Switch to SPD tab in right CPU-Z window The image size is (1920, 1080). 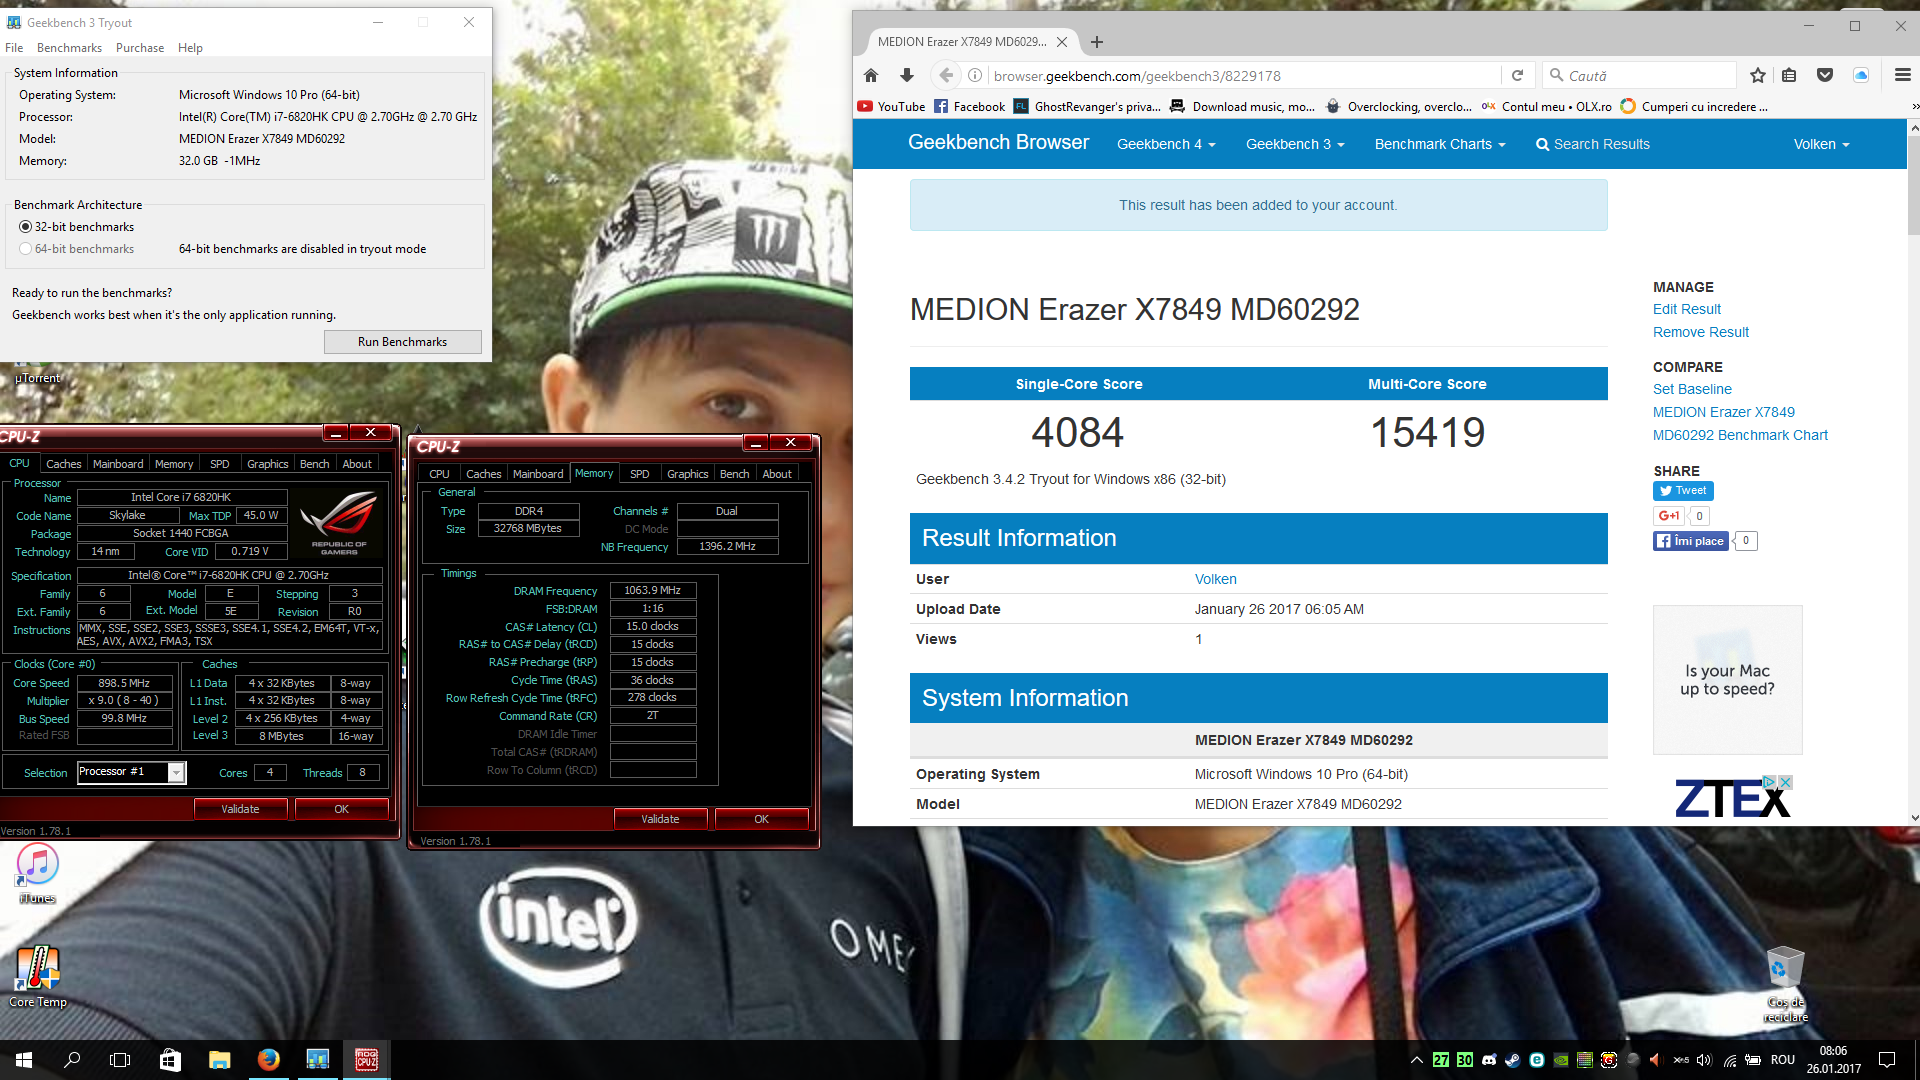640,474
